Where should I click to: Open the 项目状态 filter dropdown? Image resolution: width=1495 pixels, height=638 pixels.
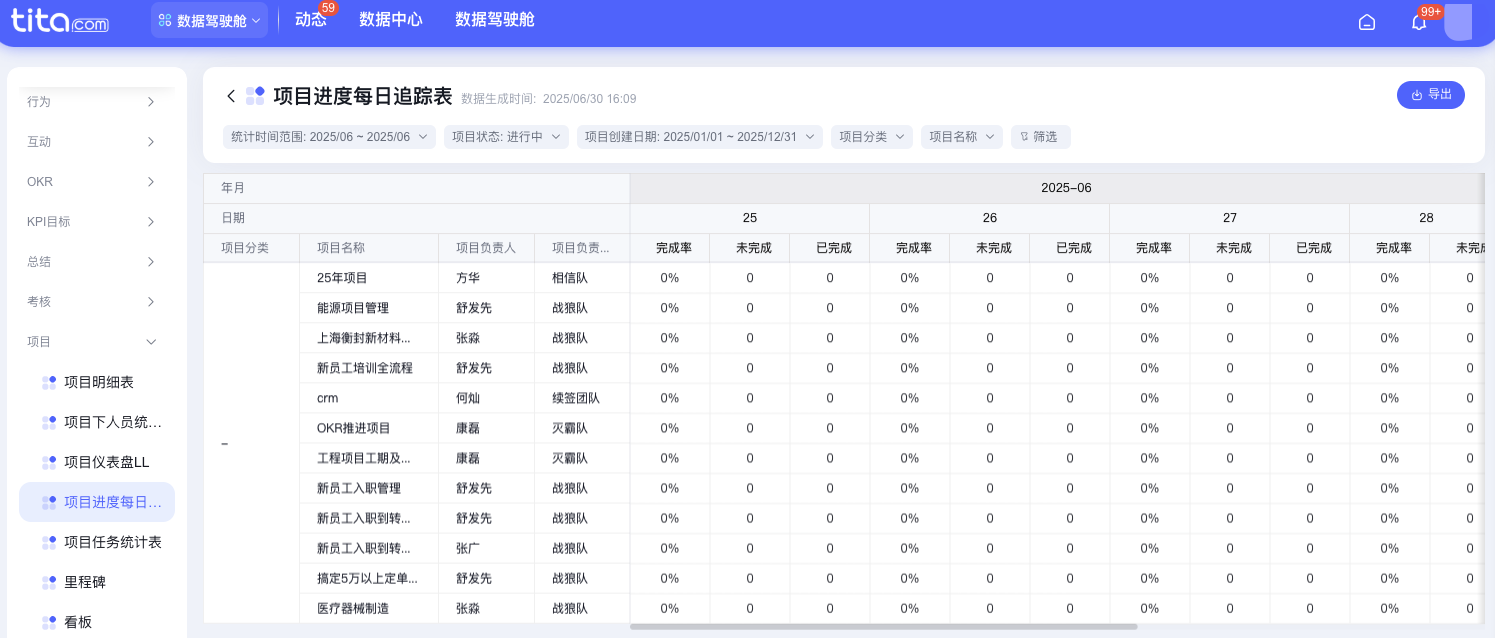[505, 136]
